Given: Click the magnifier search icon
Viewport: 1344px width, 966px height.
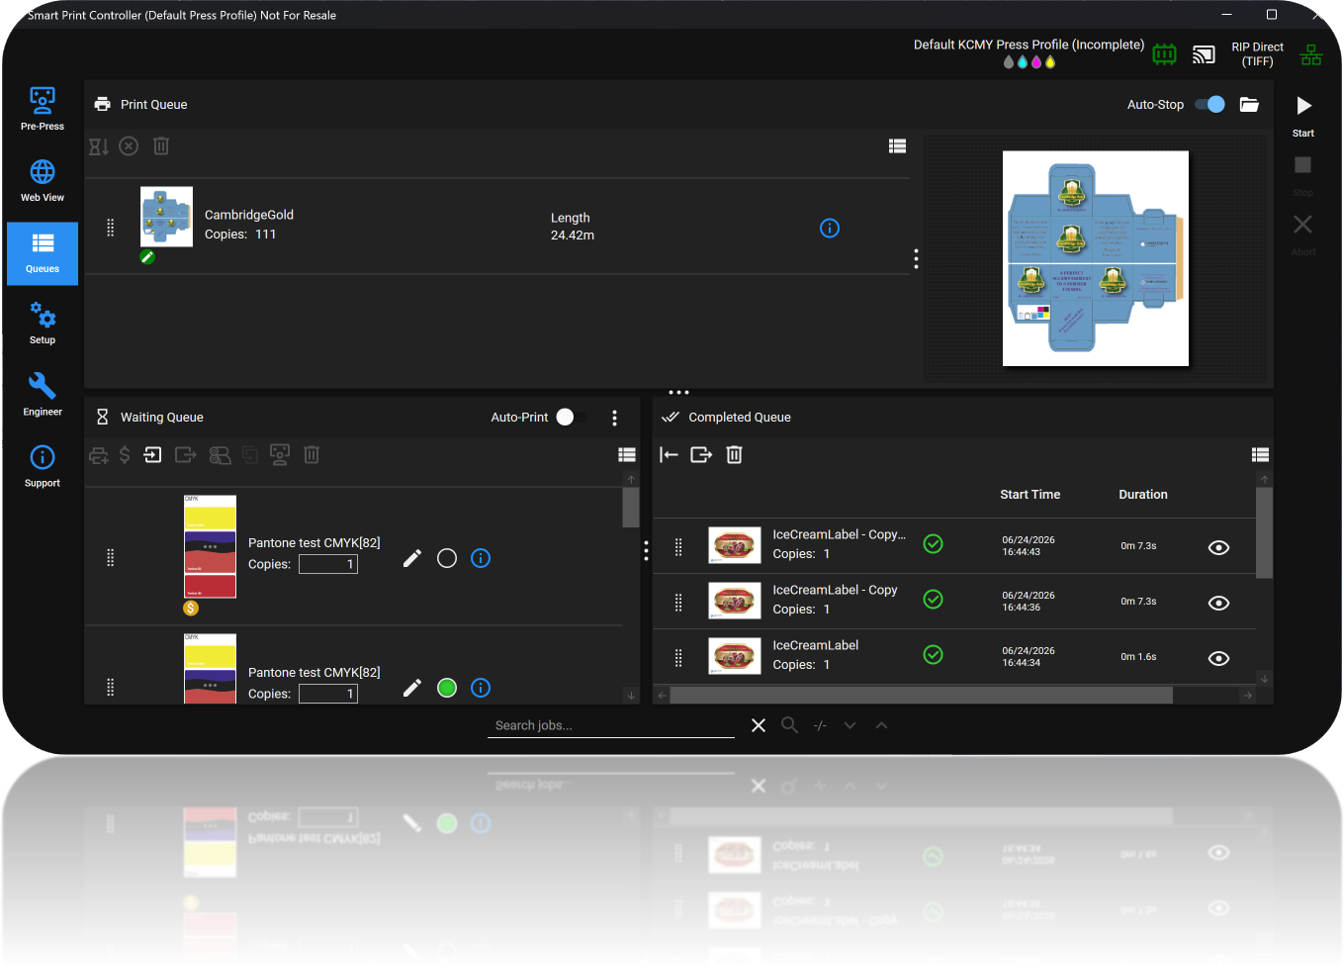Looking at the screenshot, I should 790,726.
